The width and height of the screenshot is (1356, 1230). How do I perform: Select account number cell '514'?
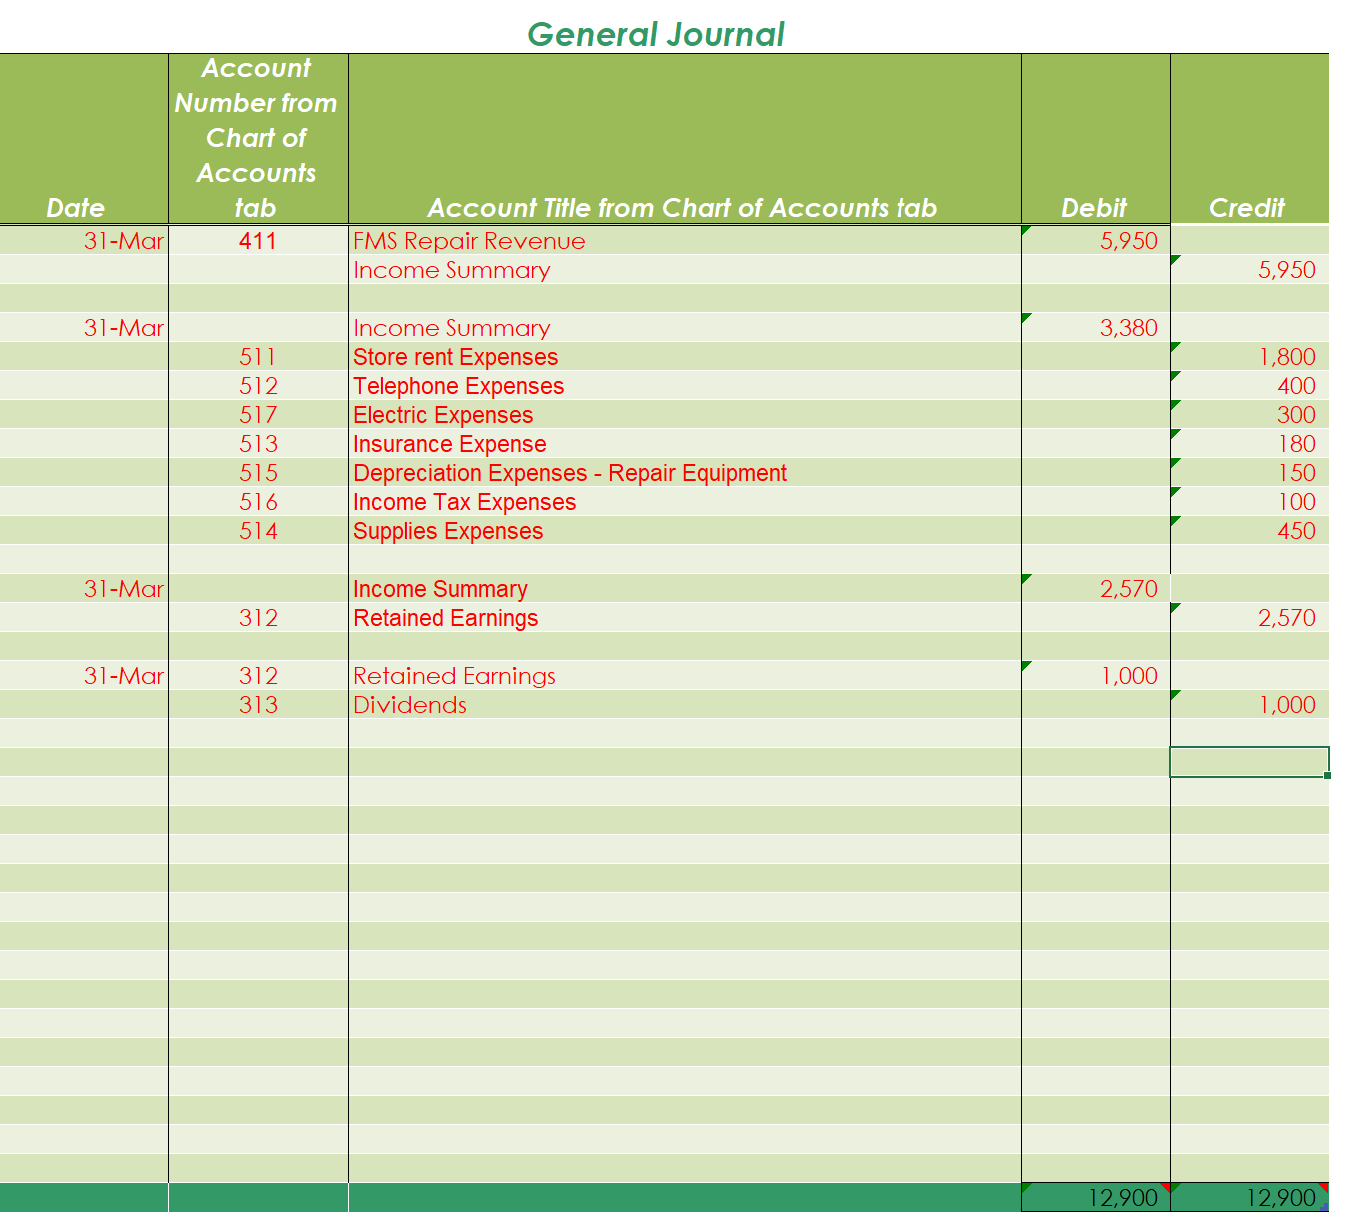click(258, 531)
